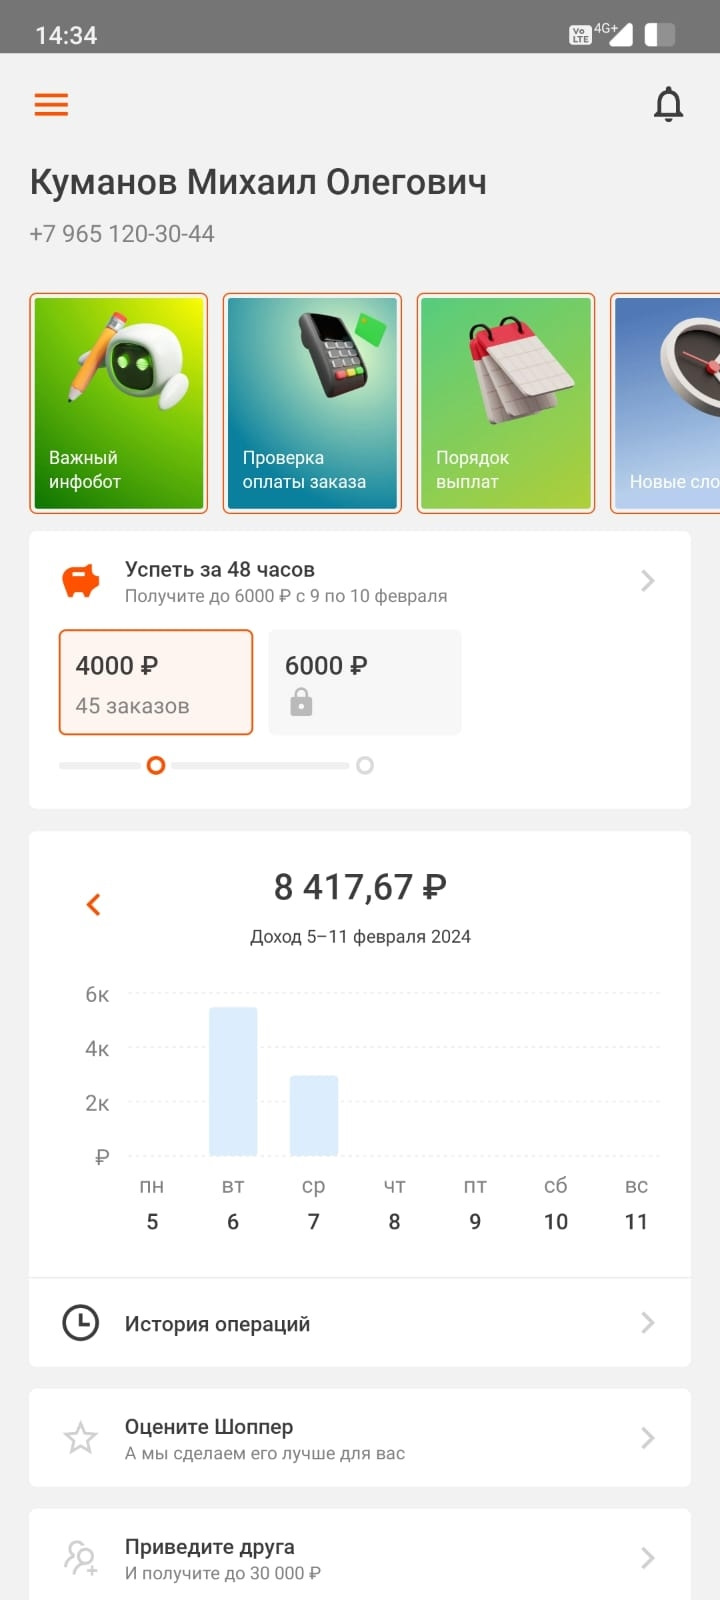Tap the add-friend icon beside Приведите друга
This screenshot has width=720, height=1600.
[81, 1558]
